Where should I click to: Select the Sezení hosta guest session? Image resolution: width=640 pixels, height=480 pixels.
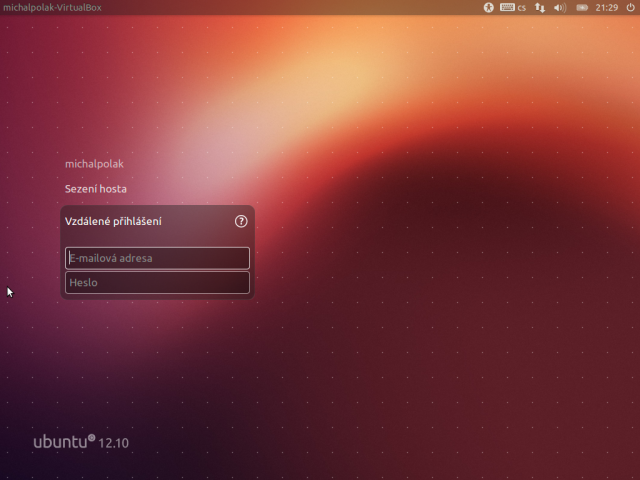96,189
